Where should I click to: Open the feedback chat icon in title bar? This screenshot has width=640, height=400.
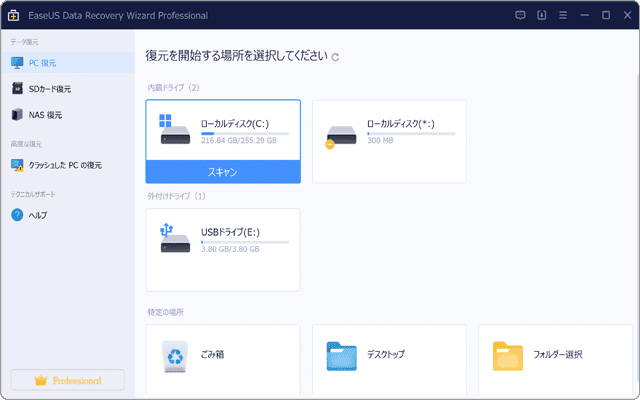click(520, 16)
